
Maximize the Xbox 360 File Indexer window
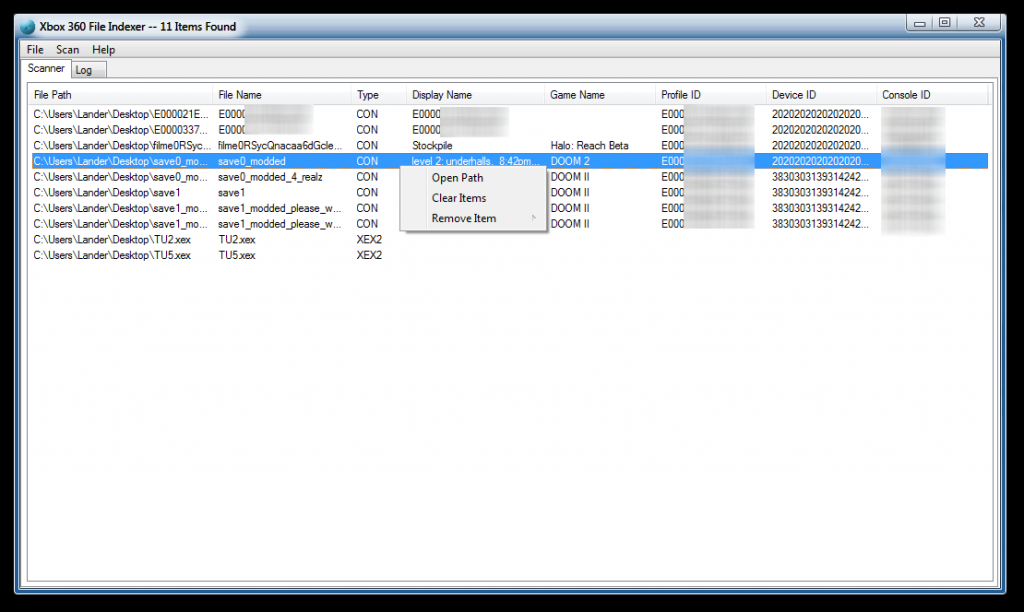944,23
